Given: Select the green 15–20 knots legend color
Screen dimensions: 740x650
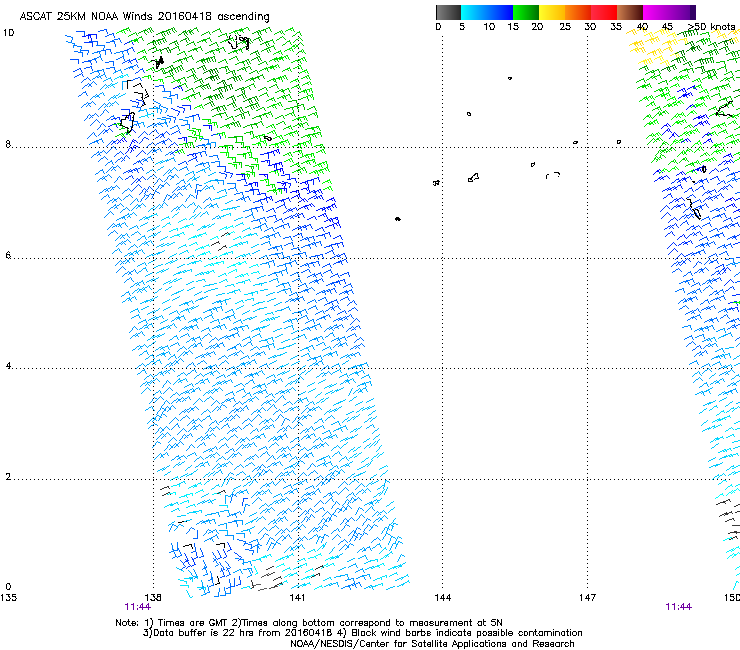Looking at the screenshot, I should click(526, 12).
